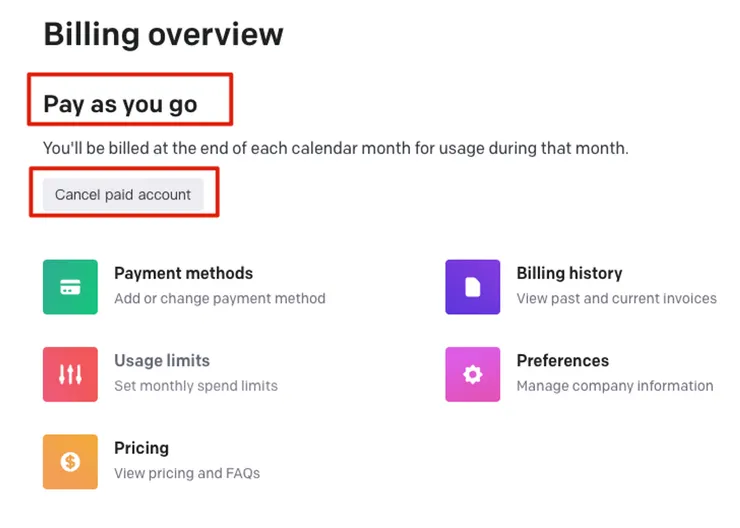740x528 pixels.
Task: Click the orange Pricing dollar icon
Action: click(x=70, y=461)
